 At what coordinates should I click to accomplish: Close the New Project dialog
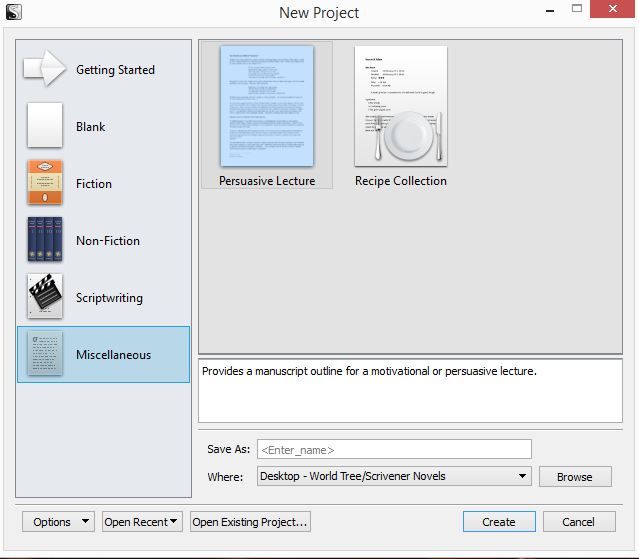(x=613, y=9)
